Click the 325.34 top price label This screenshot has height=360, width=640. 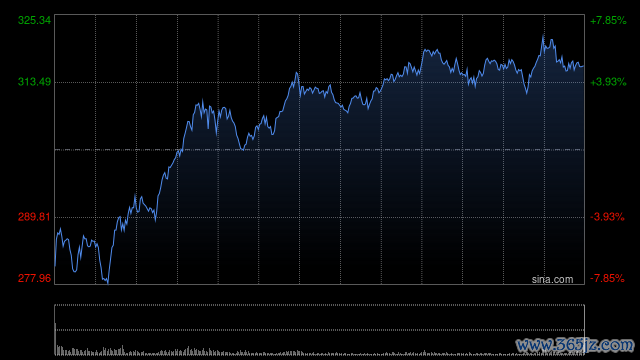point(34,20)
